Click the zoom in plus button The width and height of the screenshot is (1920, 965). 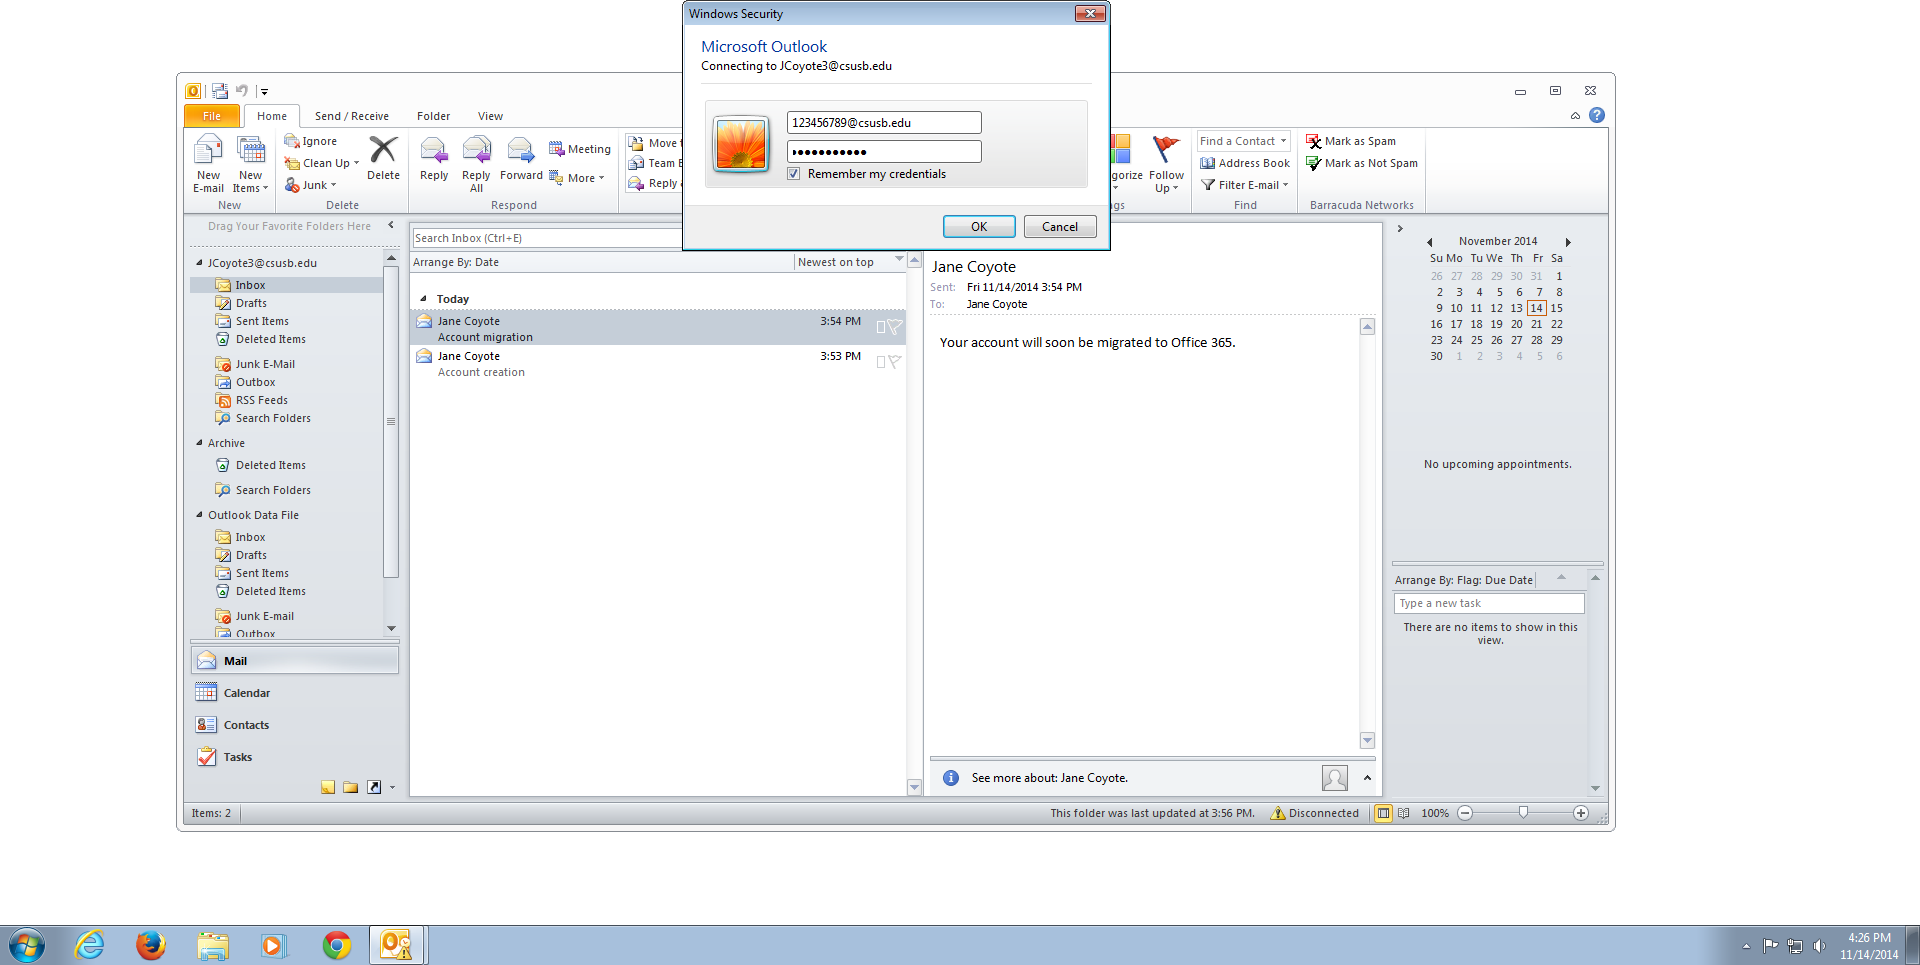[1581, 813]
